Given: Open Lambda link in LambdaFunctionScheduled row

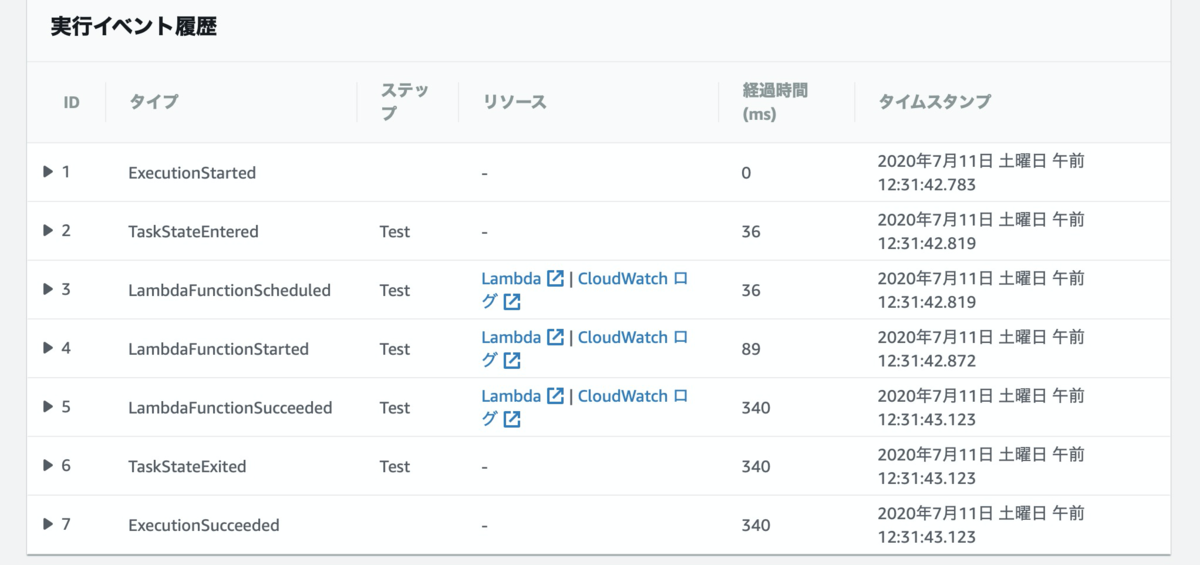Looking at the screenshot, I should point(511,279).
